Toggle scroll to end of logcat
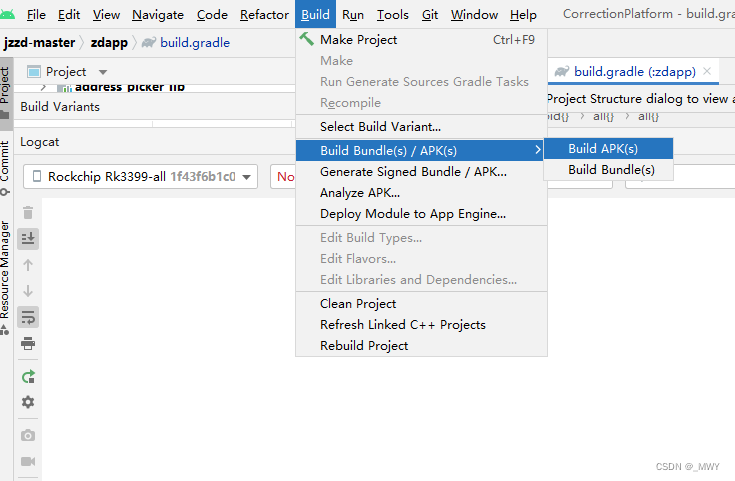 point(28,238)
